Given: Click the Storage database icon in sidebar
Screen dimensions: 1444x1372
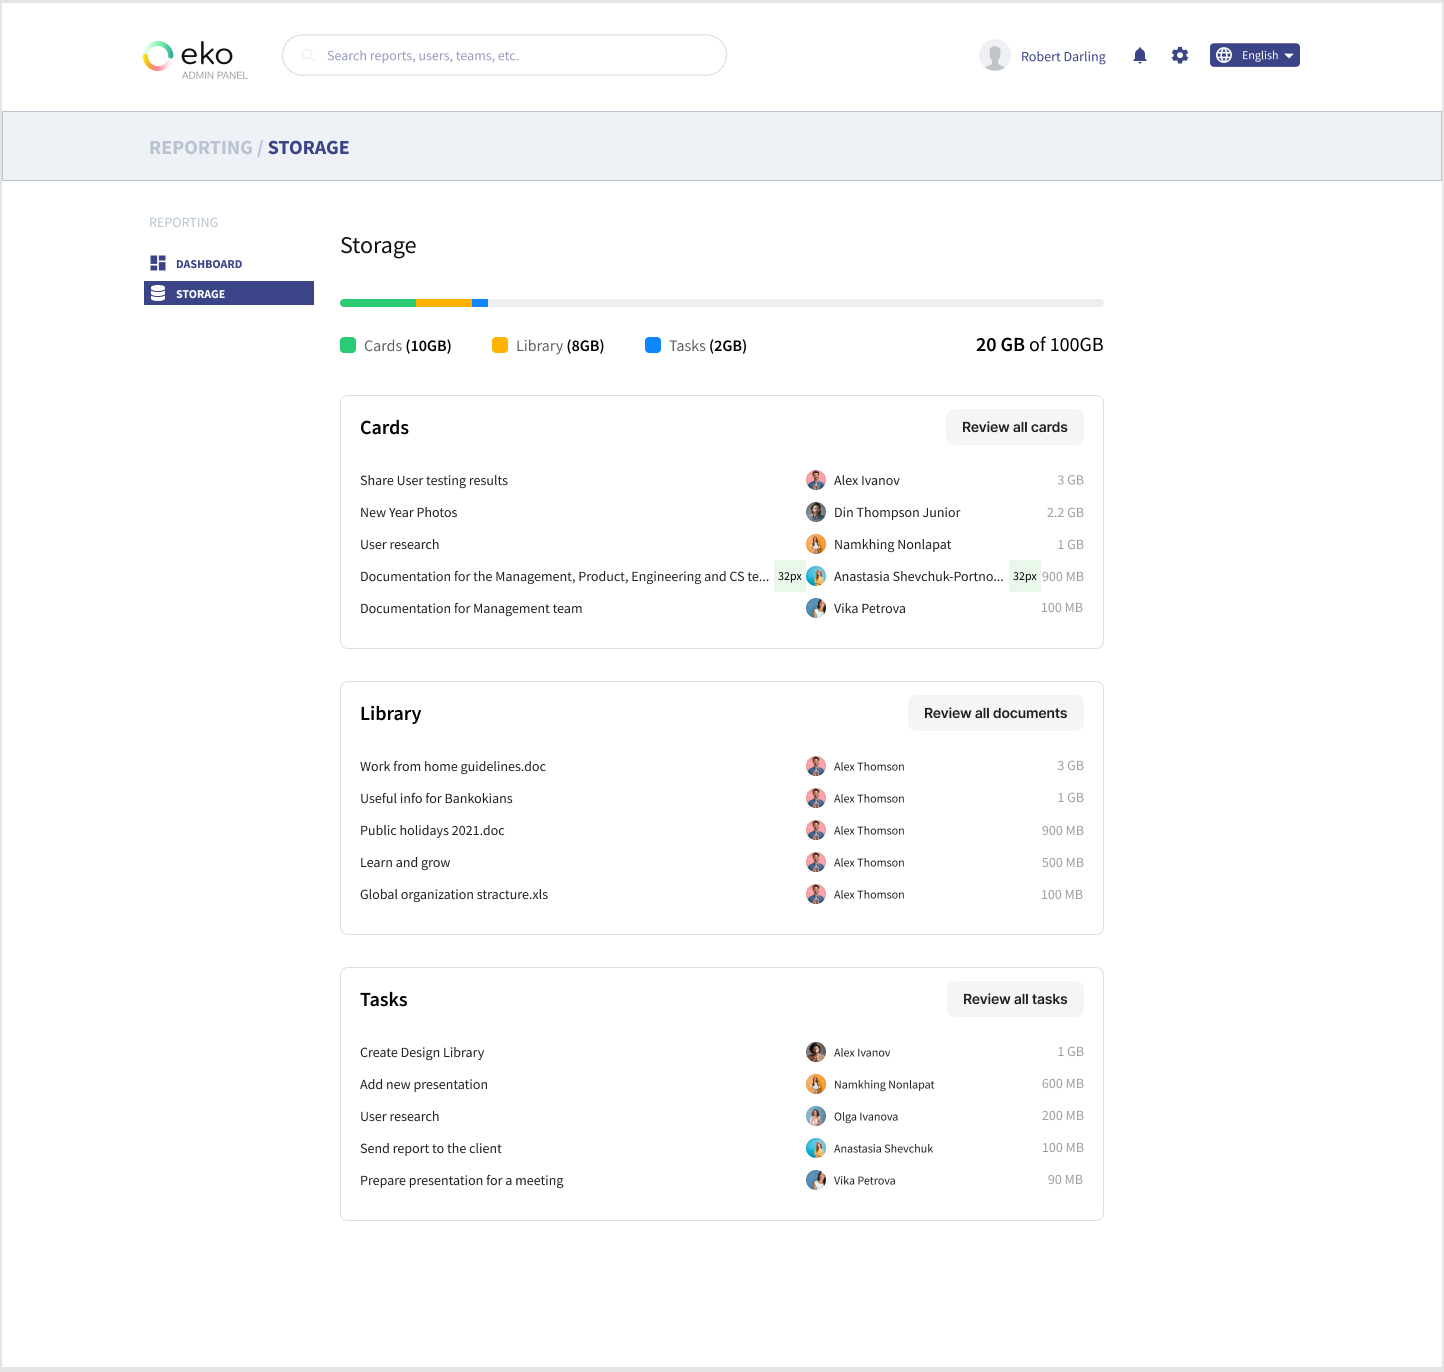Looking at the screenshot, I should point(158,293).
